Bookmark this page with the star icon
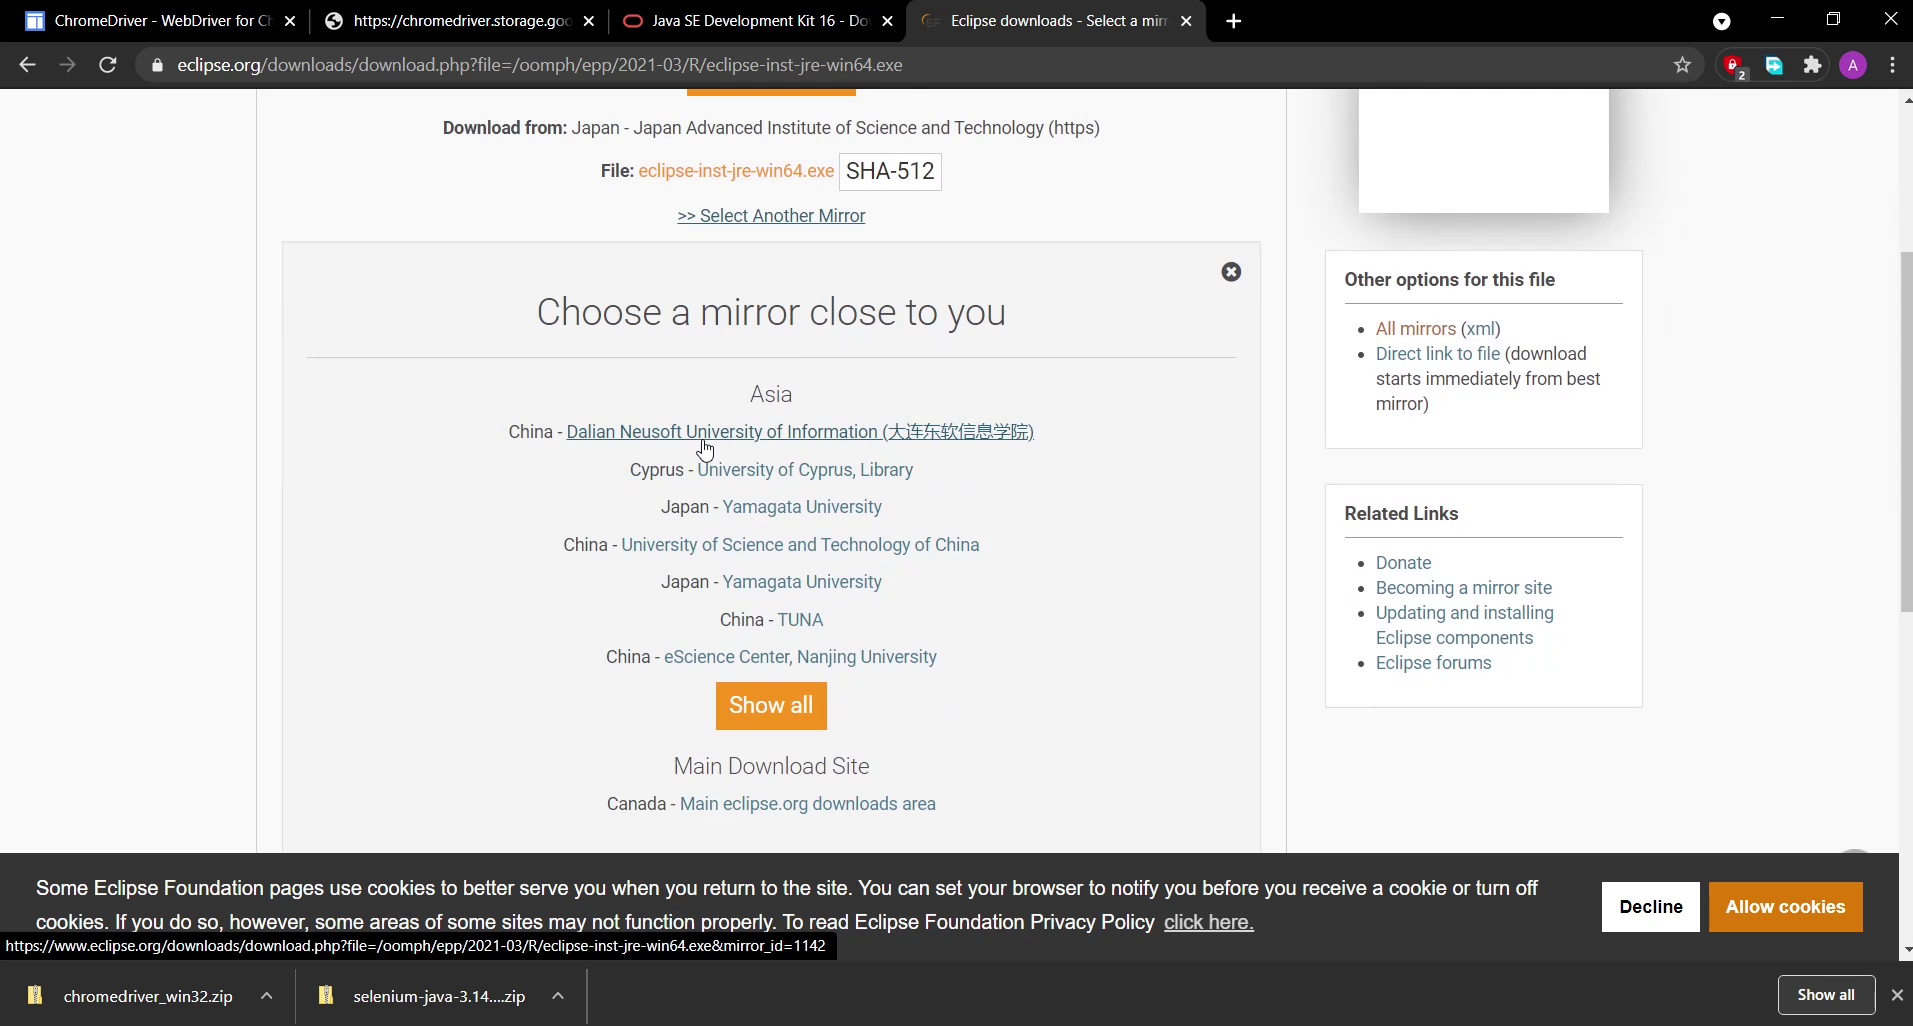This screenshot has height=1026, width=1913. pyautogui.click(x=1683, y=65)
